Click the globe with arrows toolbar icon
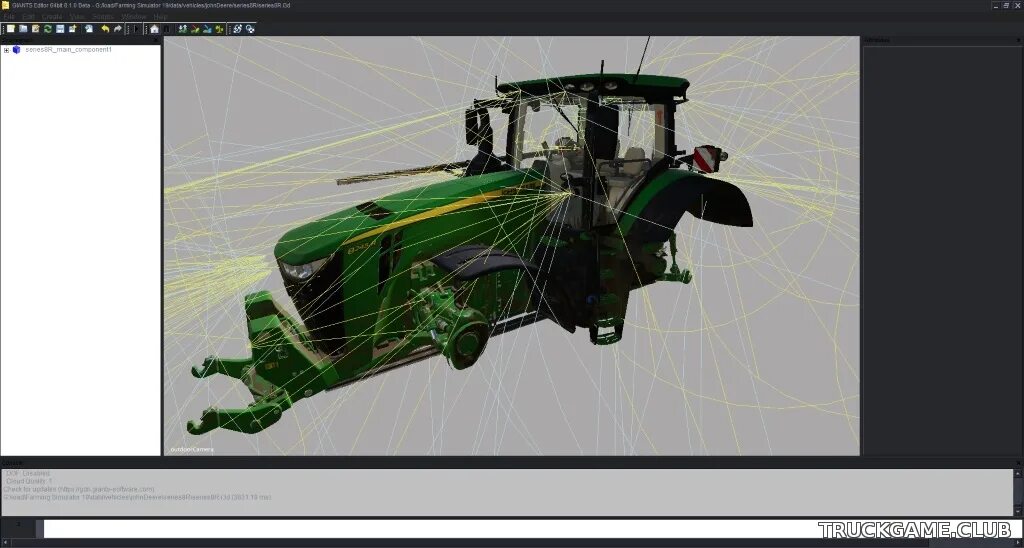 click(x=238, y=29)
